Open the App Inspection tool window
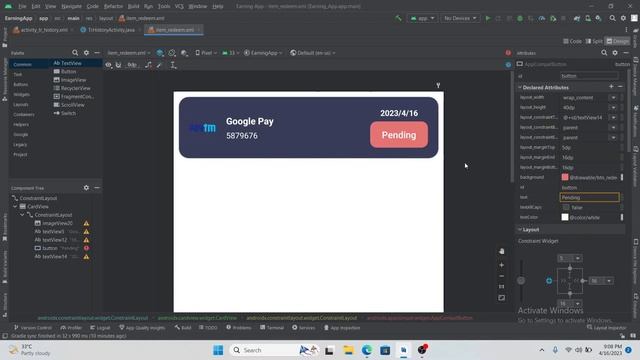The width and height of the screenshot is (640, 360). pyautogui.click(x=342, y=328)
